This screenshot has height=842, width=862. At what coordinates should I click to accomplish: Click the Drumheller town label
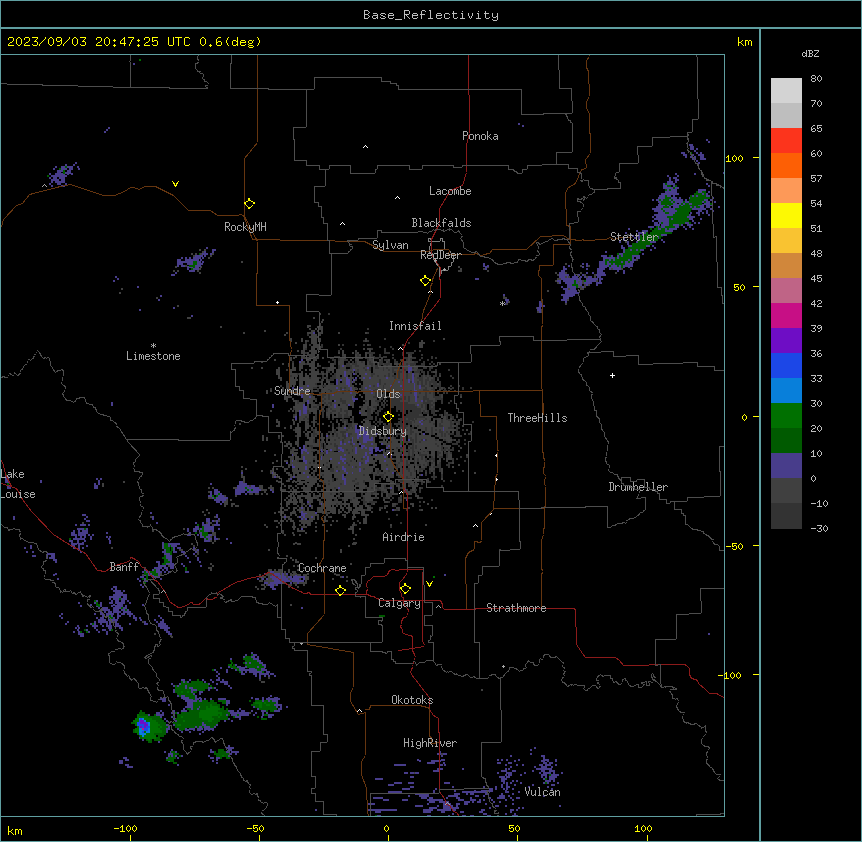(638, 487)
